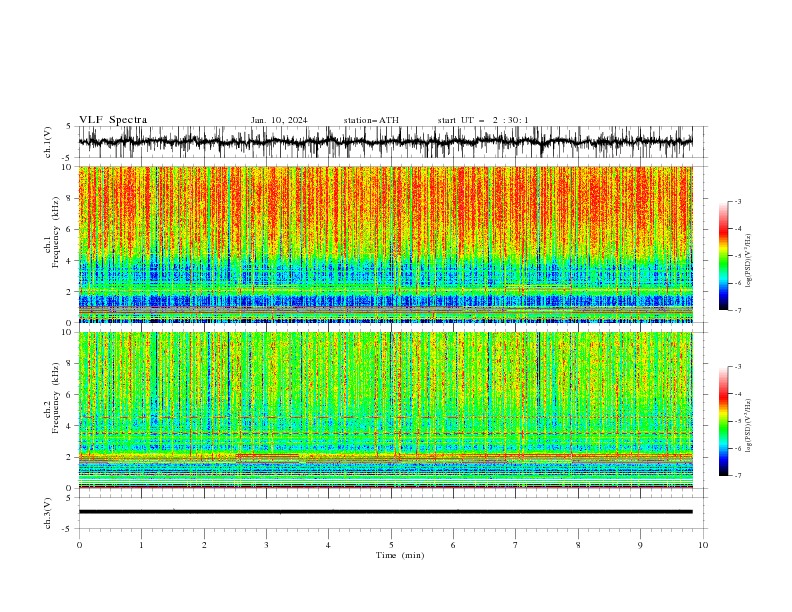Click the "start UT = 2 :30: 1" text
This screenshot has height=612, width=792.
point(483,120)
